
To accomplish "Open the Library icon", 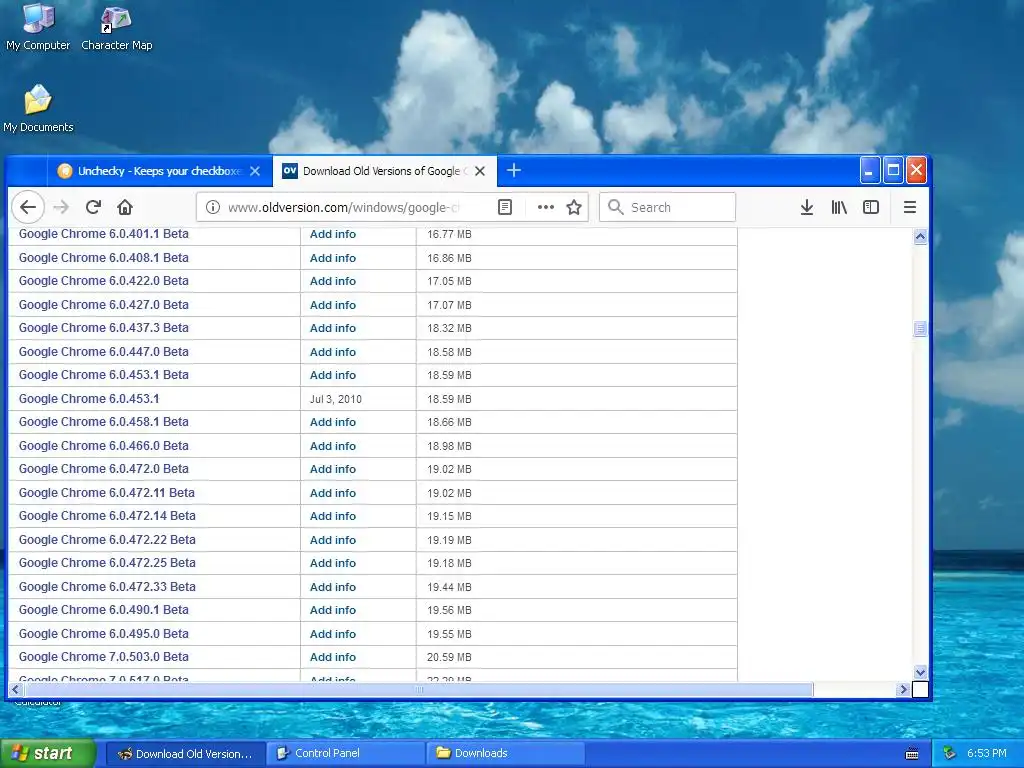I will coord(839,207).
